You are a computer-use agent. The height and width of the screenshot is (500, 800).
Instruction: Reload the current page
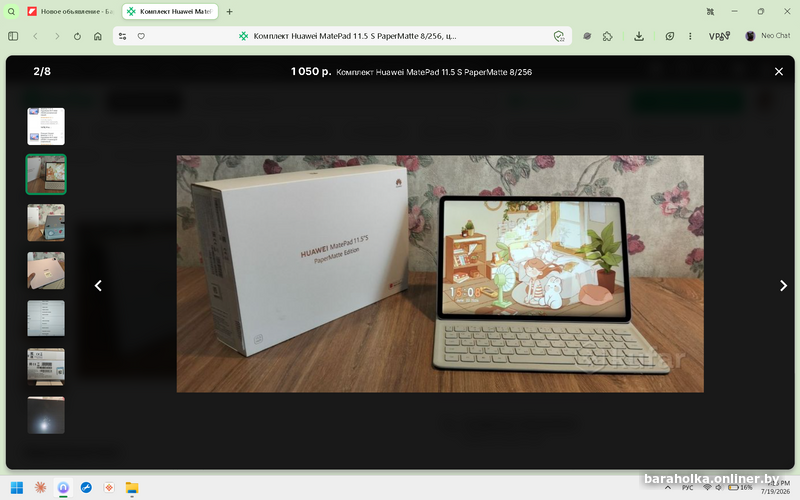click(77, 36)
